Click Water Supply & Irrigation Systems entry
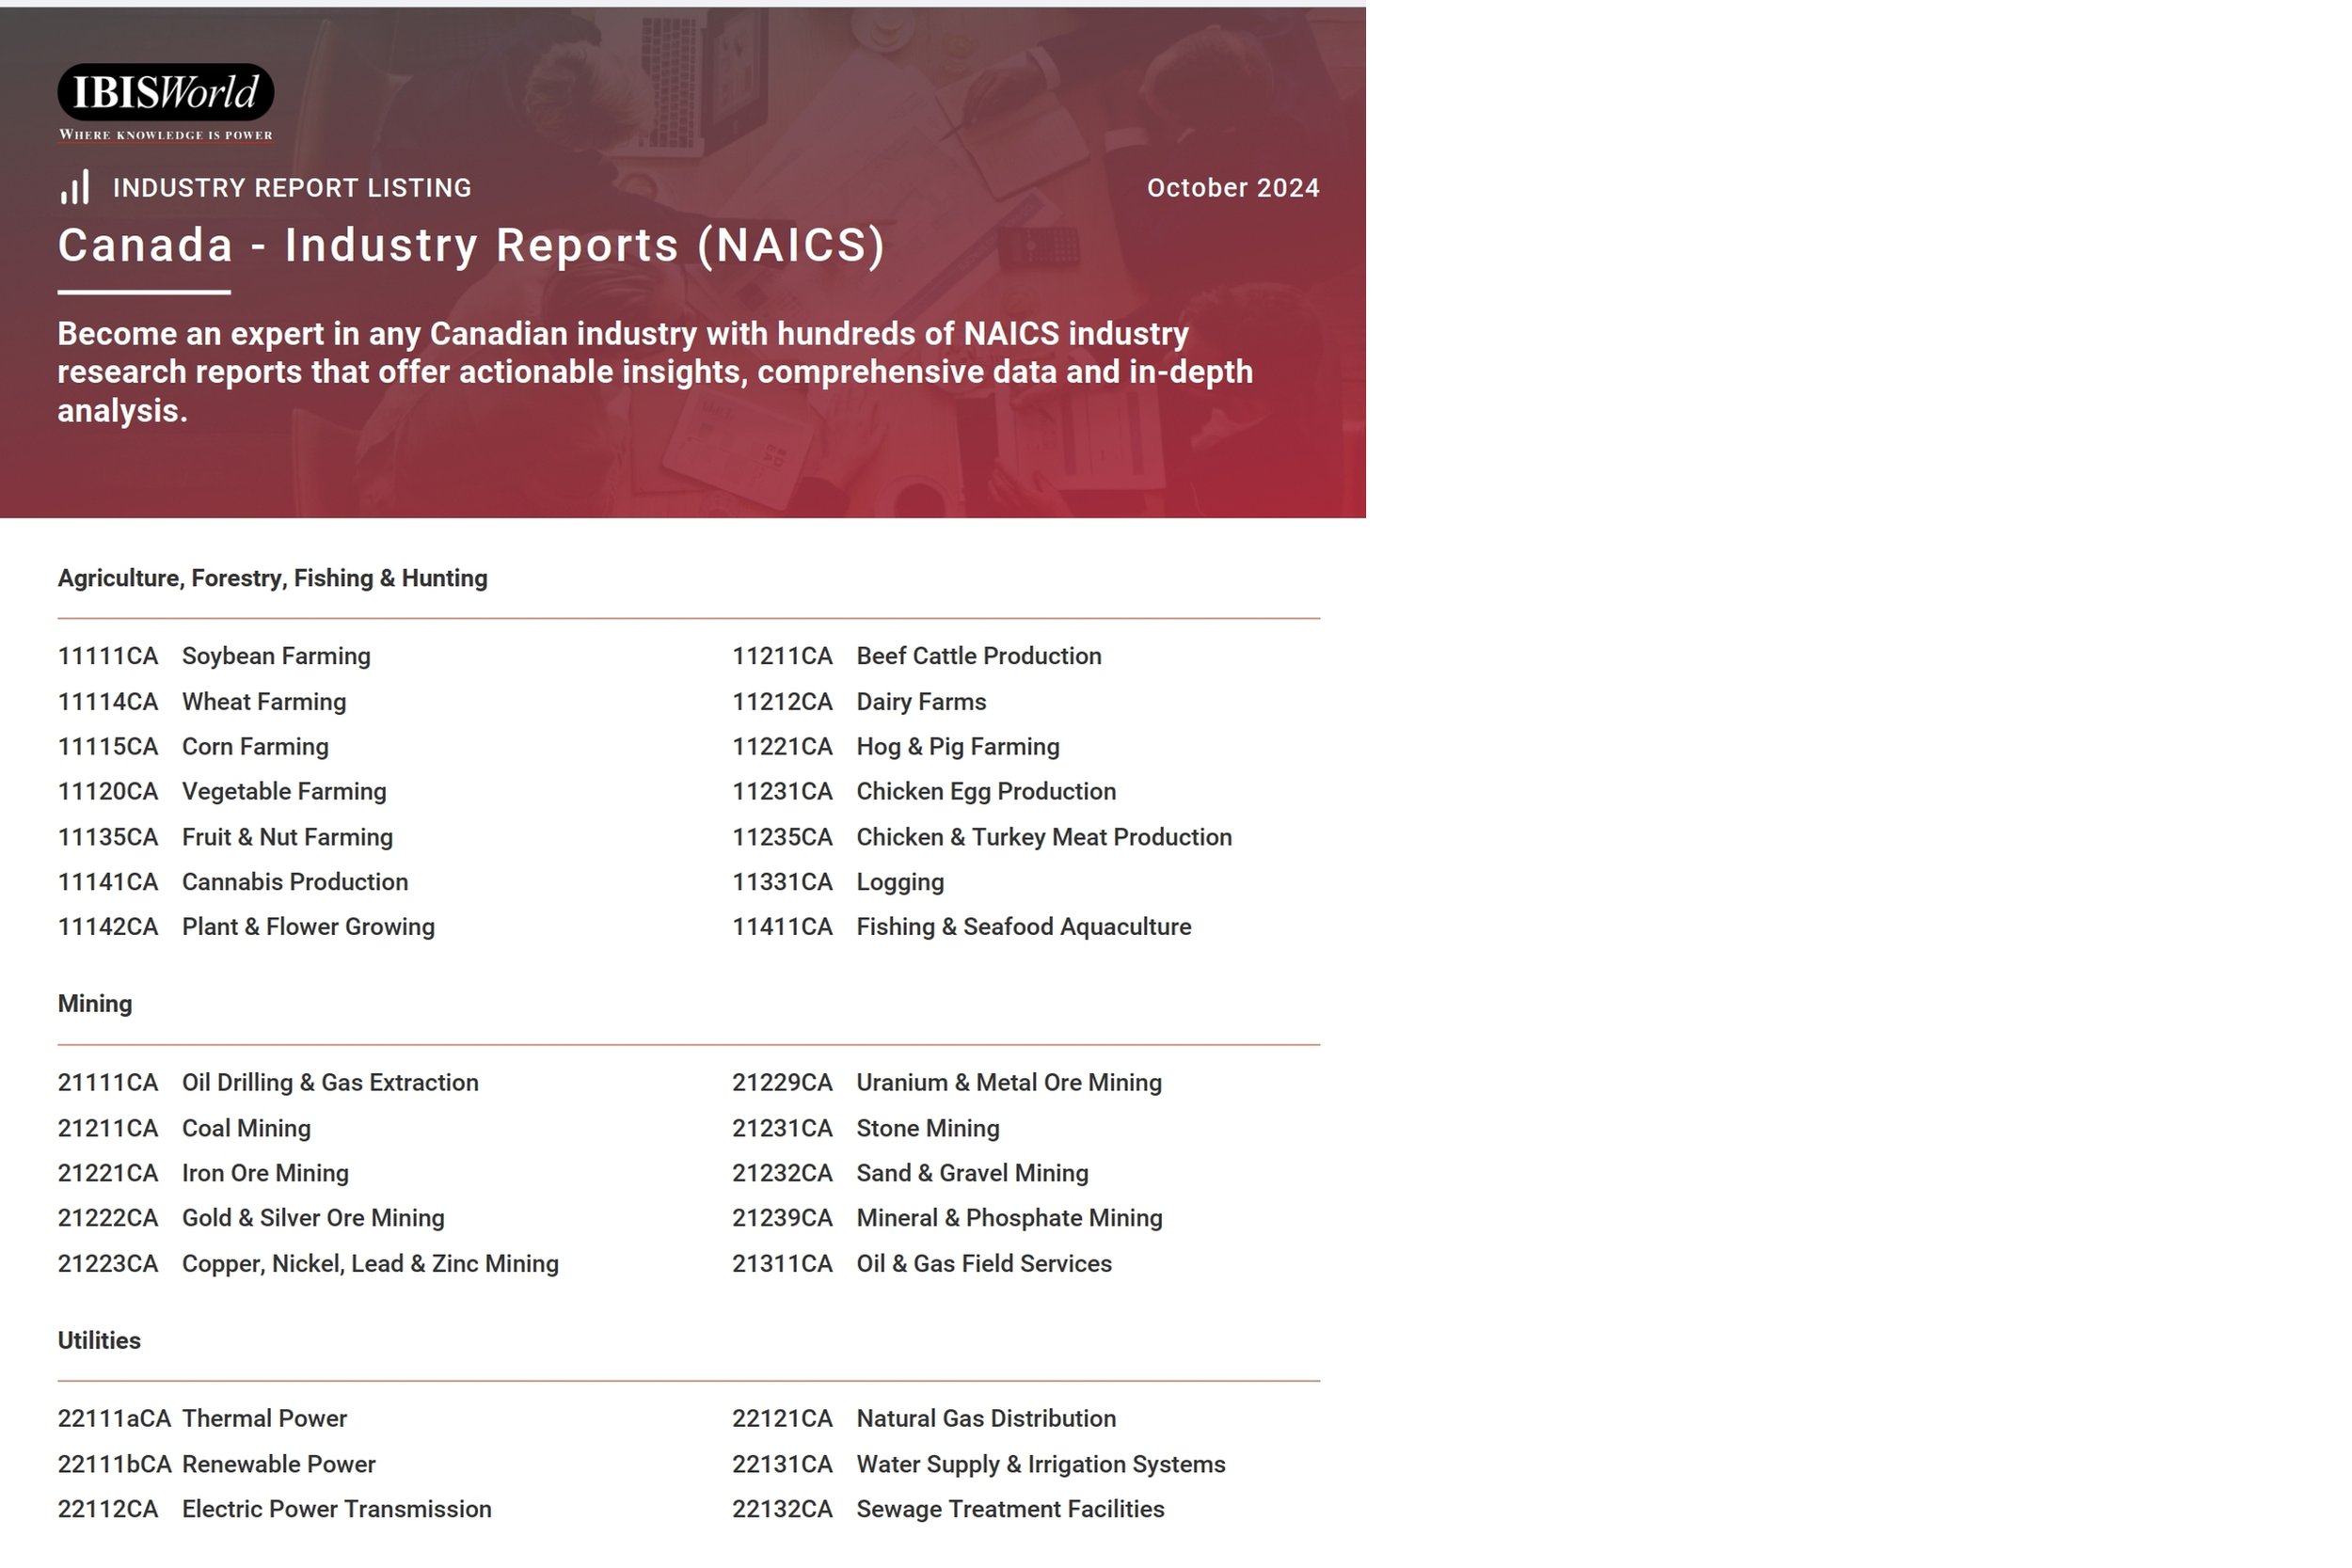 1041,1465
